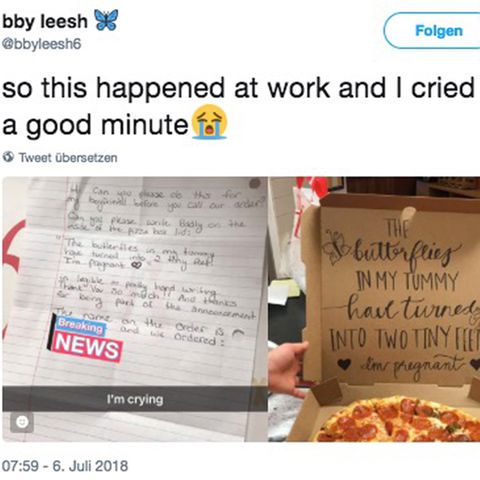
Task: Open the pizza box lid photo
Action: [374, 309]
